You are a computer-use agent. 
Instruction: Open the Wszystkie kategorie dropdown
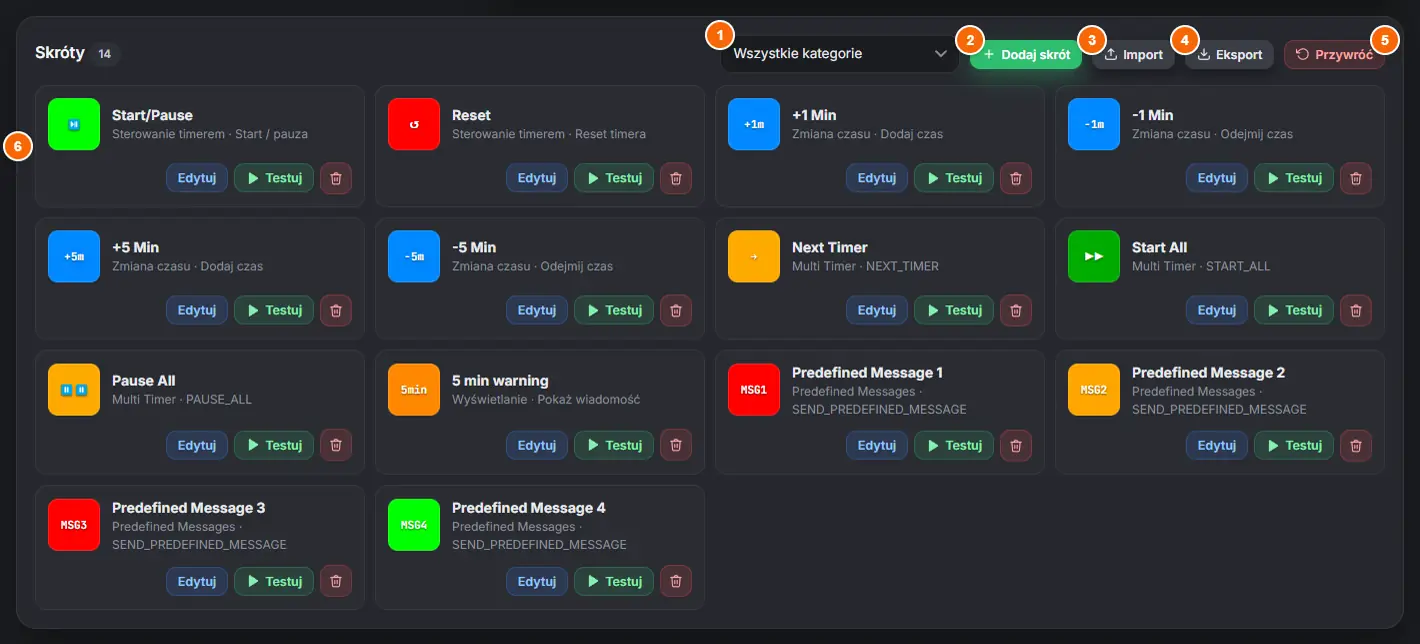tap(840, 54)
